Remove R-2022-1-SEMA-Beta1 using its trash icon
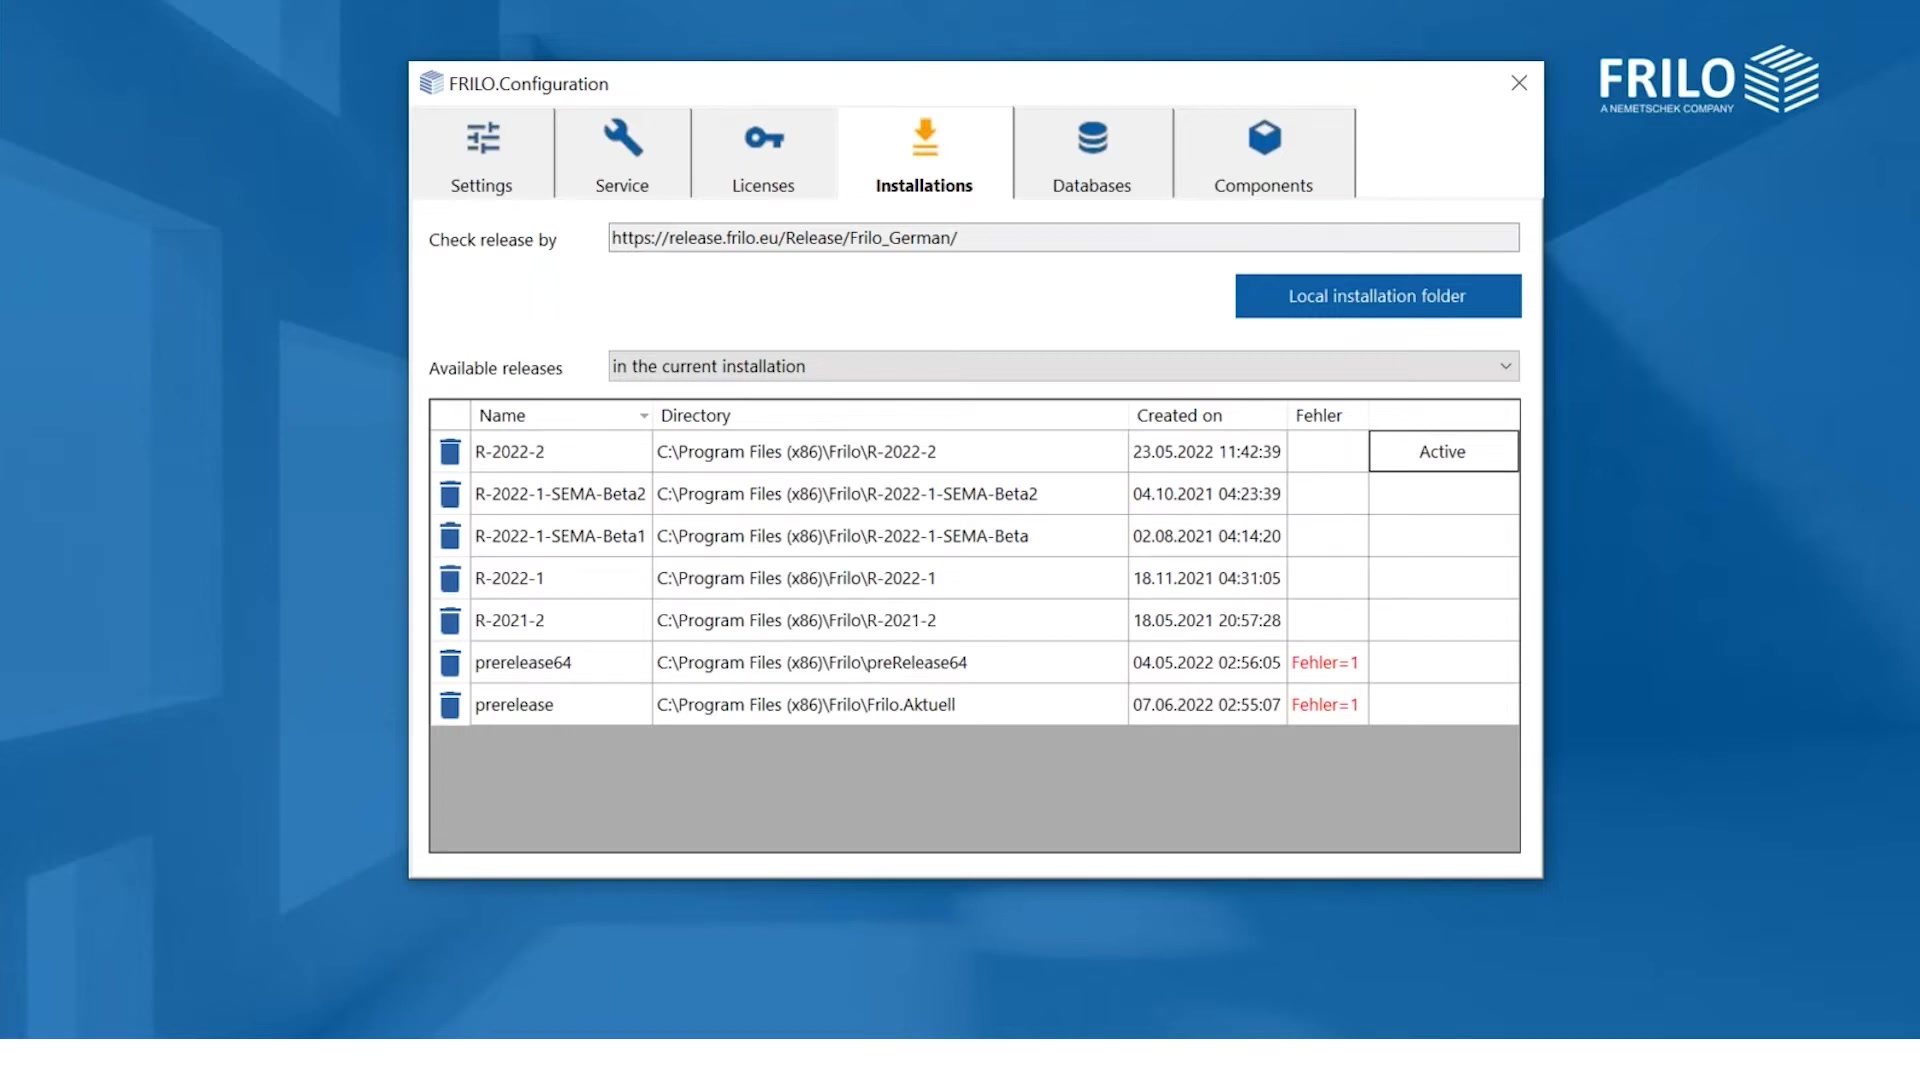 [450, 536]
